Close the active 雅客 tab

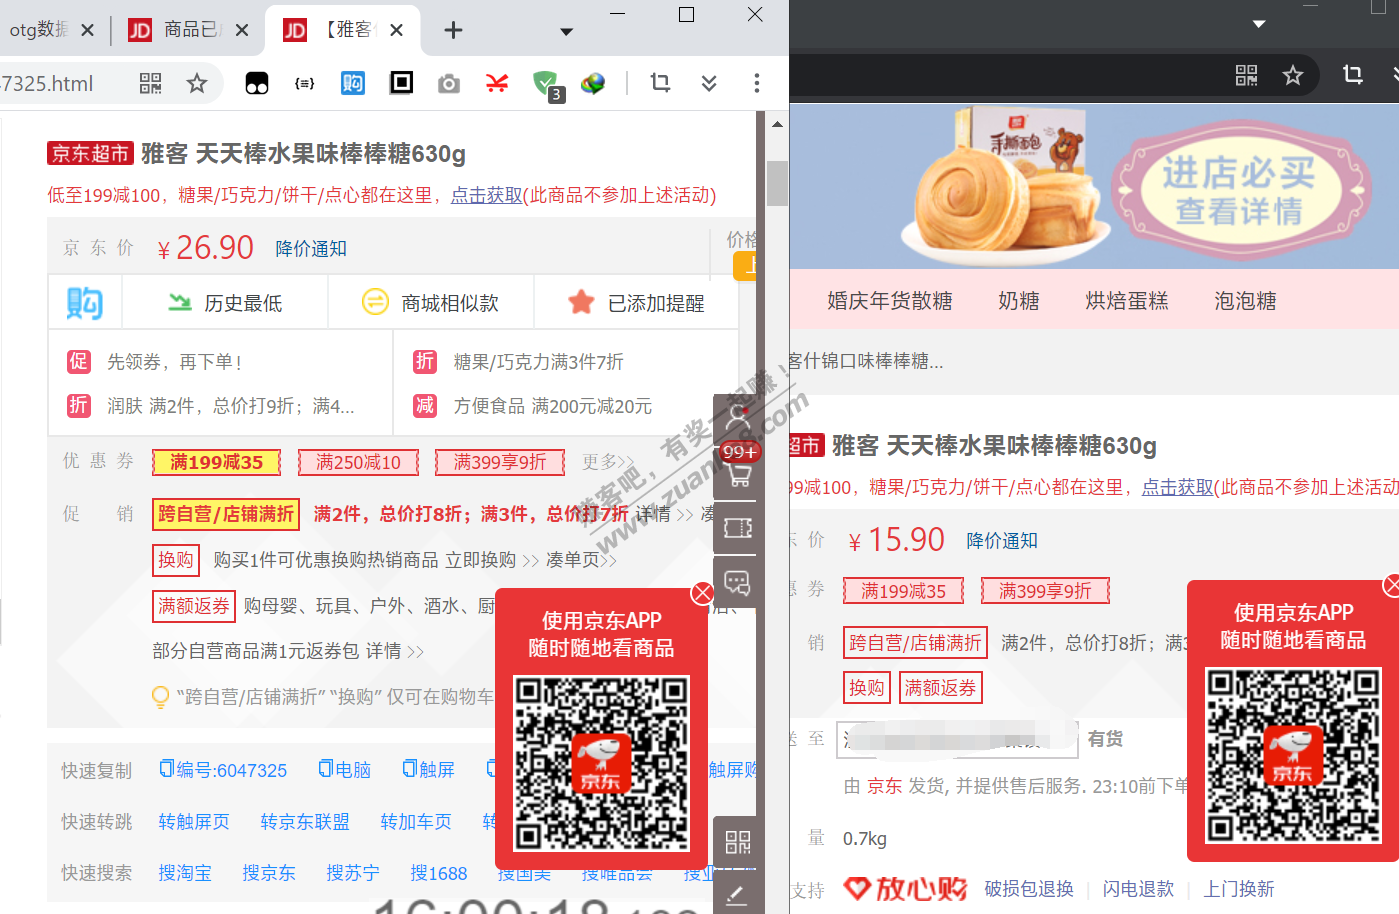396,30
